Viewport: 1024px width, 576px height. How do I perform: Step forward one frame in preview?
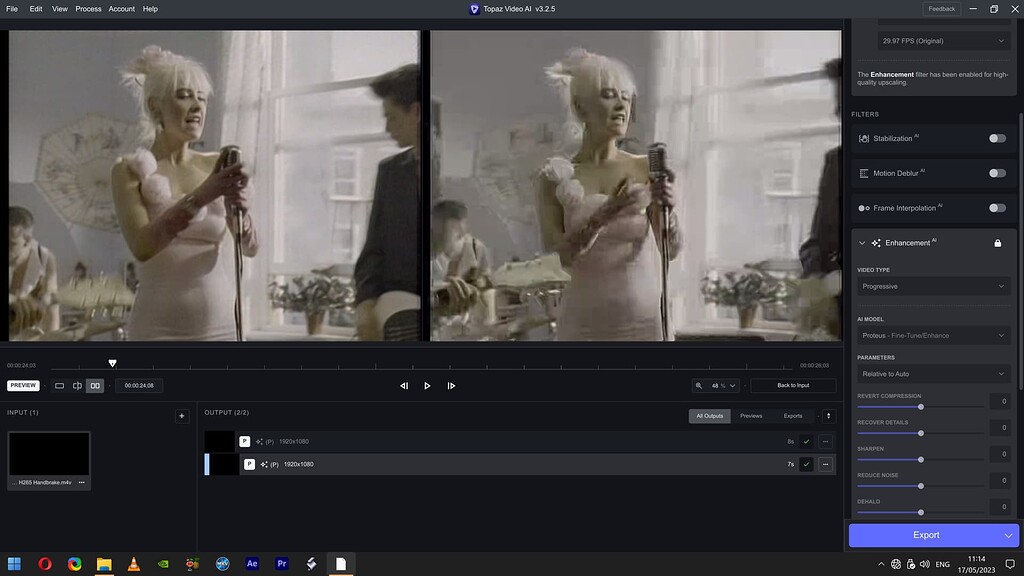coord(451,386)
